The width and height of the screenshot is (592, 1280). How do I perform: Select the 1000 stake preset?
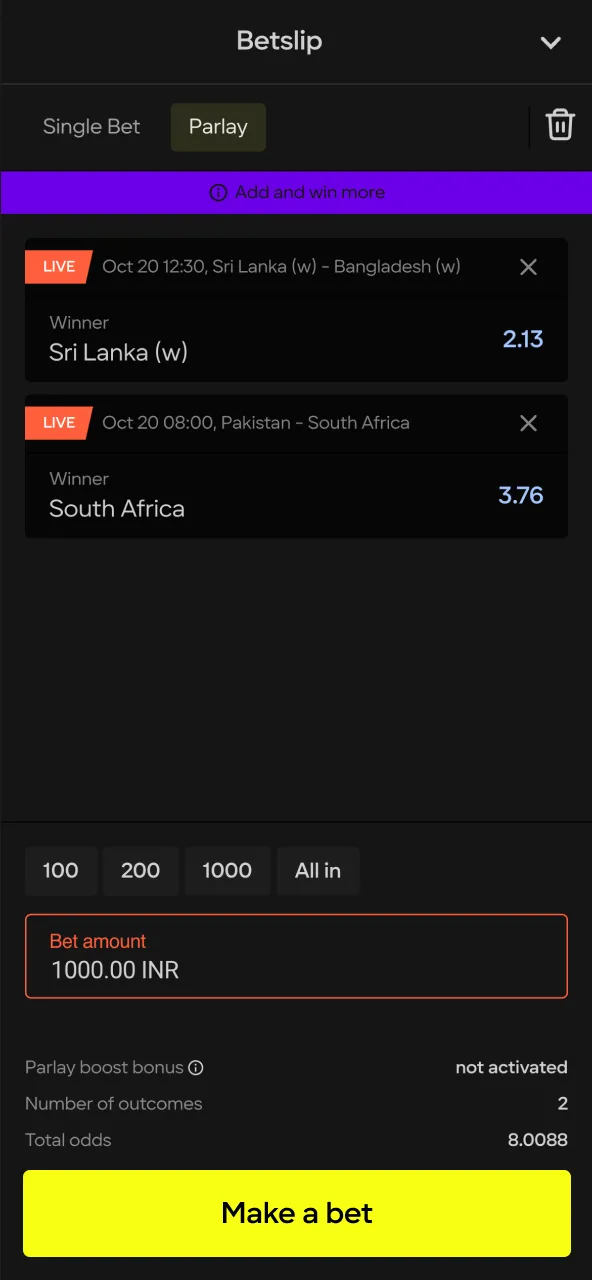click(227, 871)
